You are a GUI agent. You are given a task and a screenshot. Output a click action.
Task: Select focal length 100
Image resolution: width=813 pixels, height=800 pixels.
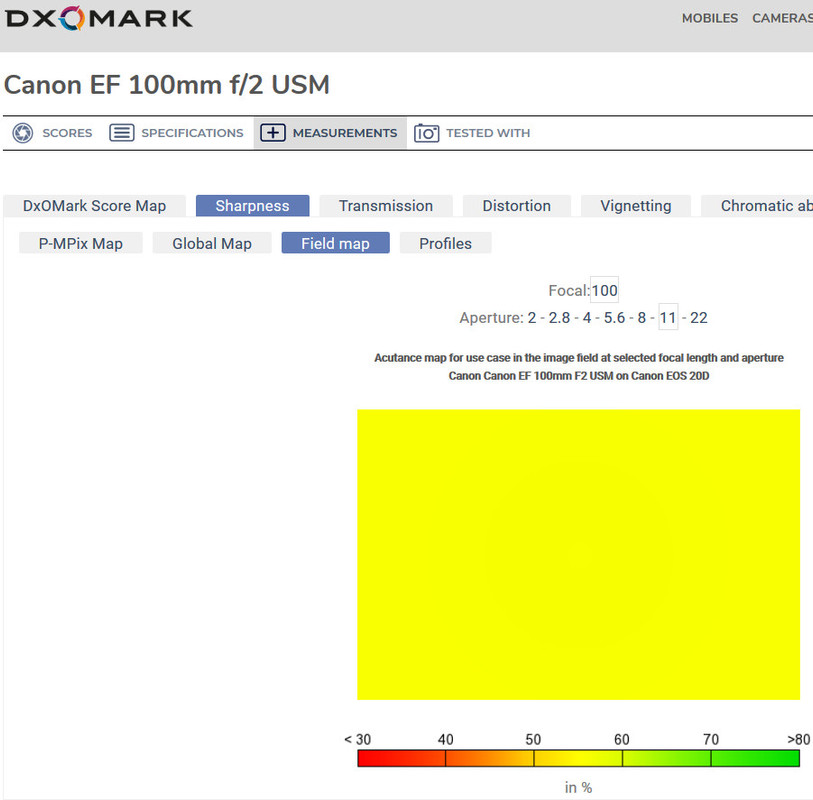[x=605, y=290]
